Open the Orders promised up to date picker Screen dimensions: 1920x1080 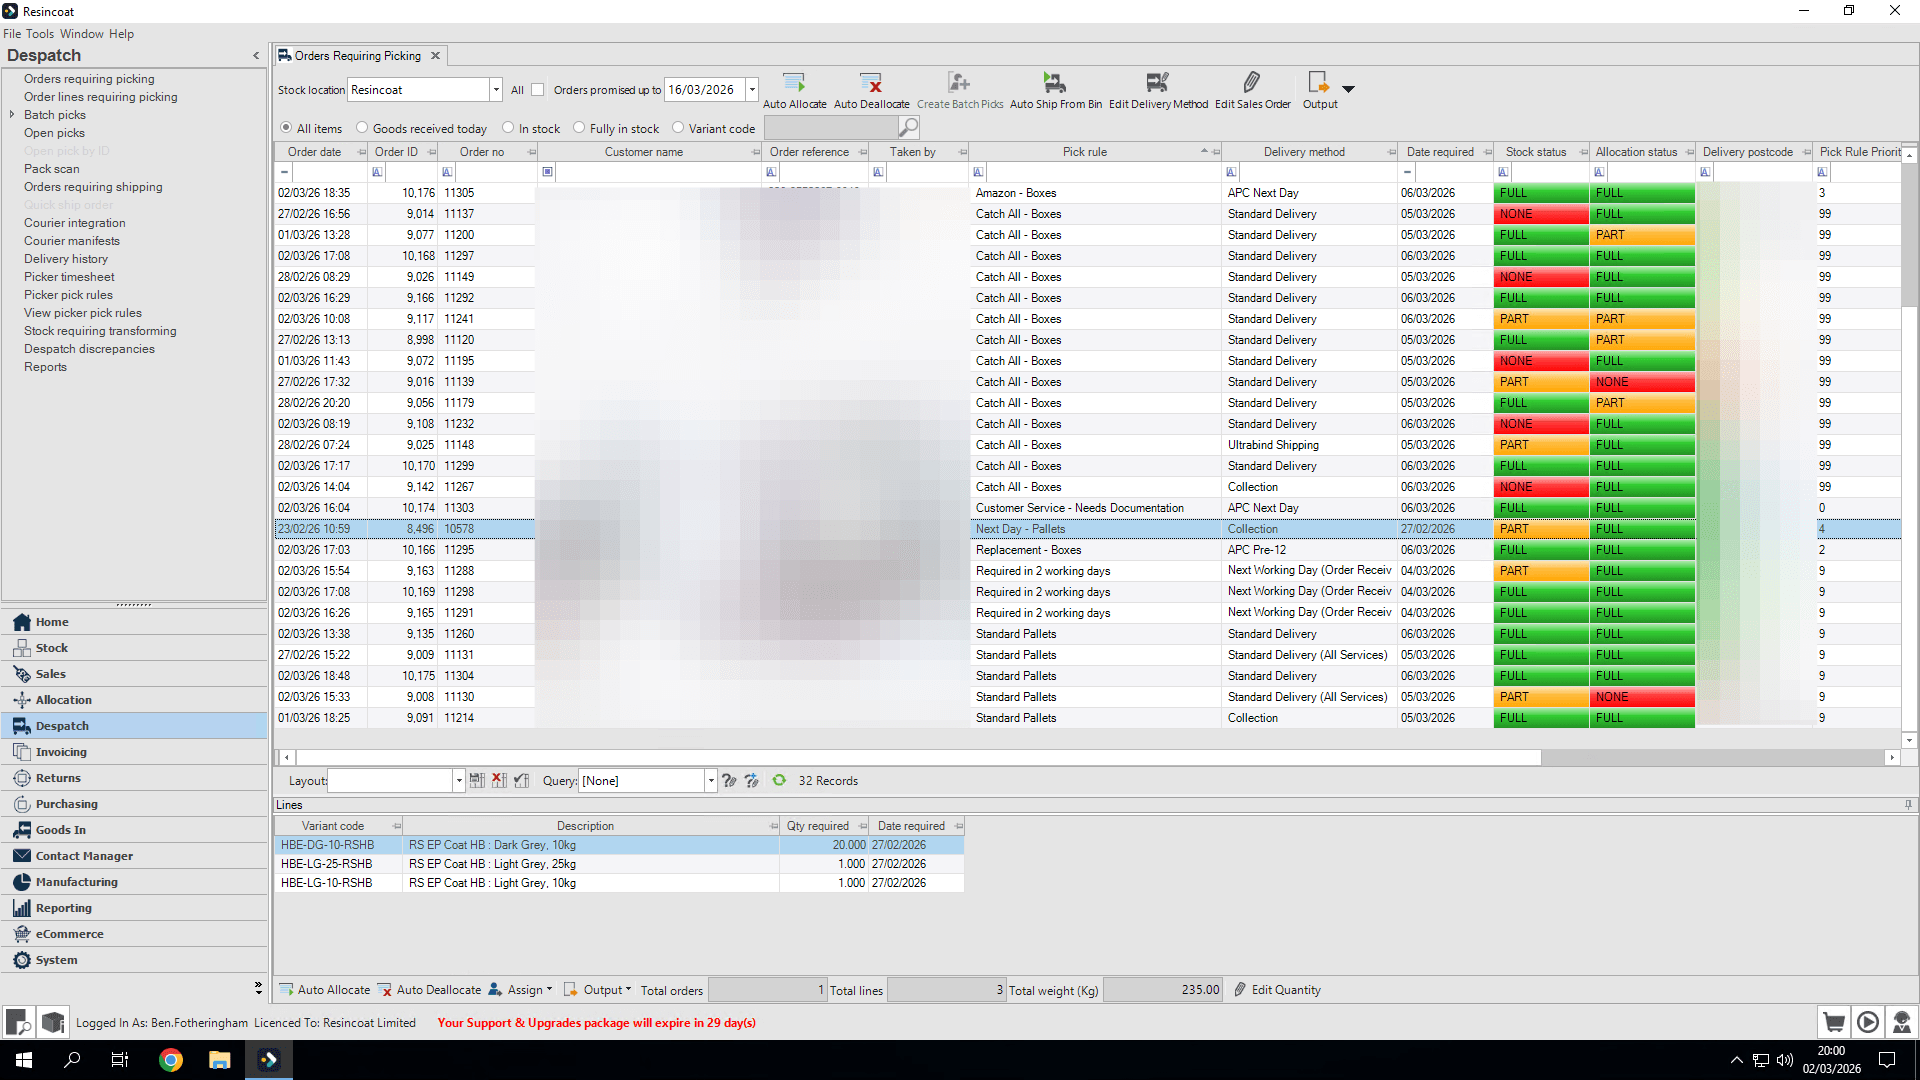752,90
